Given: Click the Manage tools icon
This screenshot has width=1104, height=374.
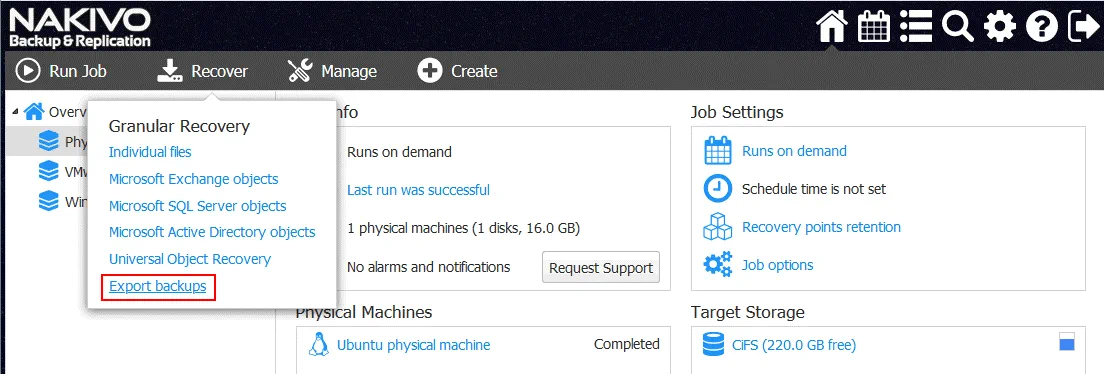Looking at the screenshot, I should pyautogui.click(x=300, y=70).
